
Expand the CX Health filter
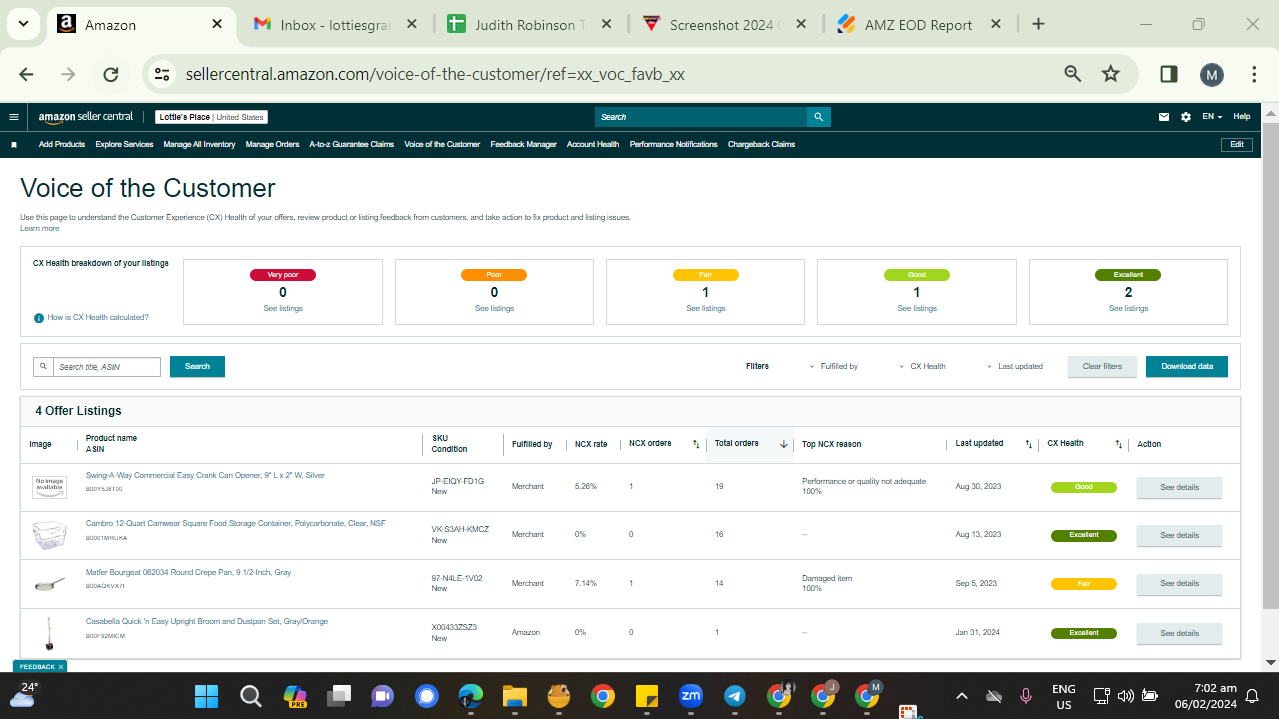pyautogui.click(x=922, y=367)
